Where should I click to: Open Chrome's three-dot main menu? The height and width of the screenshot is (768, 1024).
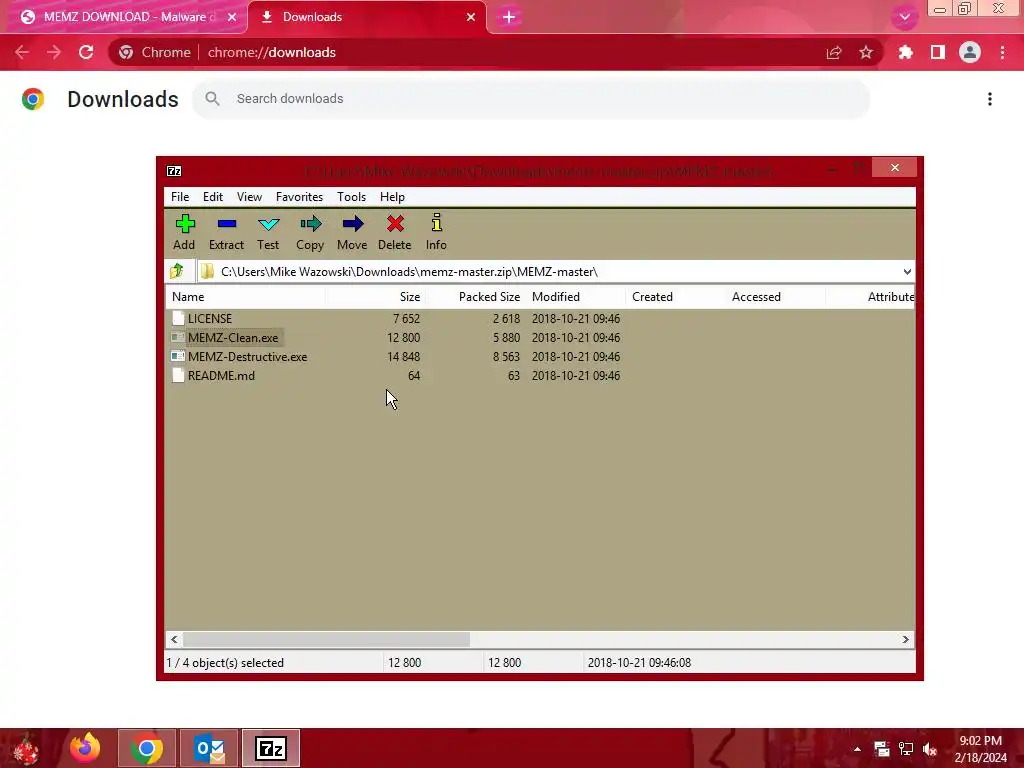coord(1002,52)
